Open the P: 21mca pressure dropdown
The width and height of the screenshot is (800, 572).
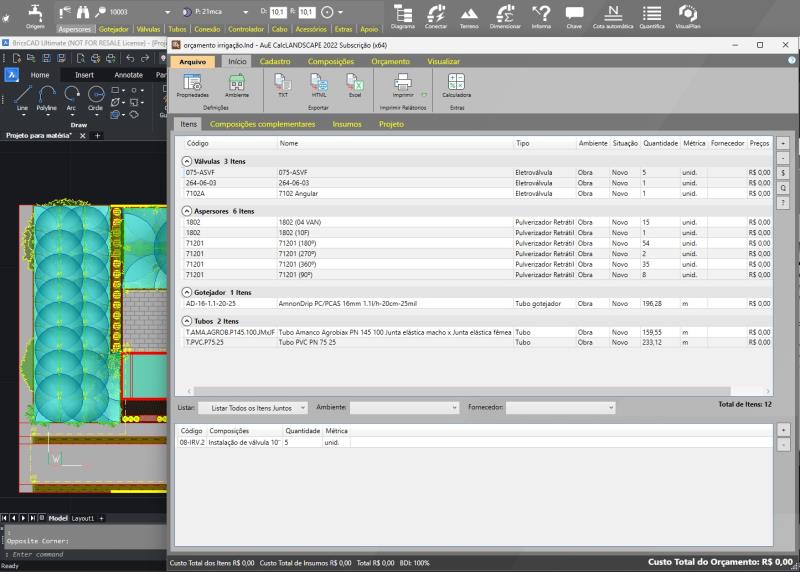pos(245,12)
